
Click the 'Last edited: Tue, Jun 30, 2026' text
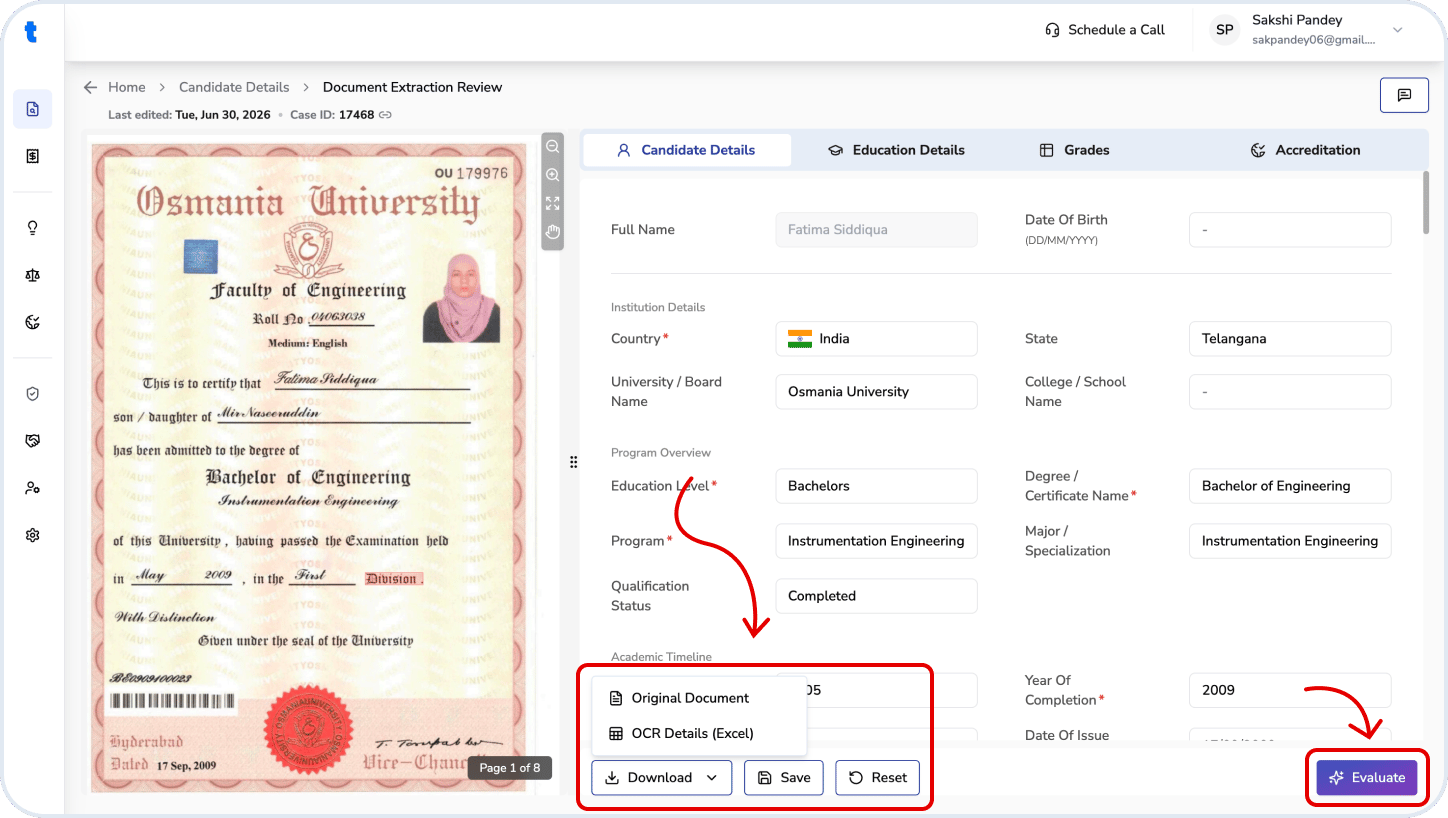[x=189, y=115]
